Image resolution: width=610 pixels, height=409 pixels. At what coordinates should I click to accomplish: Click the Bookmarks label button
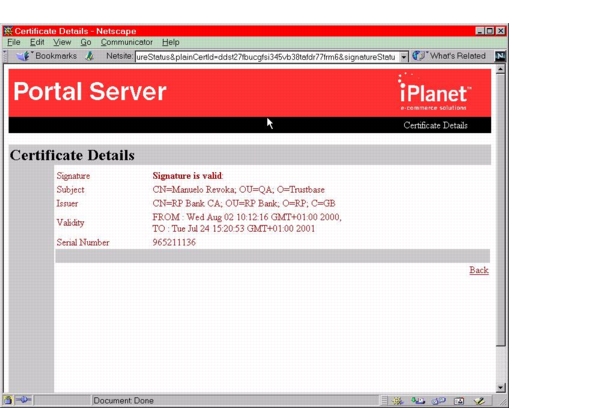(x=56, y=56)
